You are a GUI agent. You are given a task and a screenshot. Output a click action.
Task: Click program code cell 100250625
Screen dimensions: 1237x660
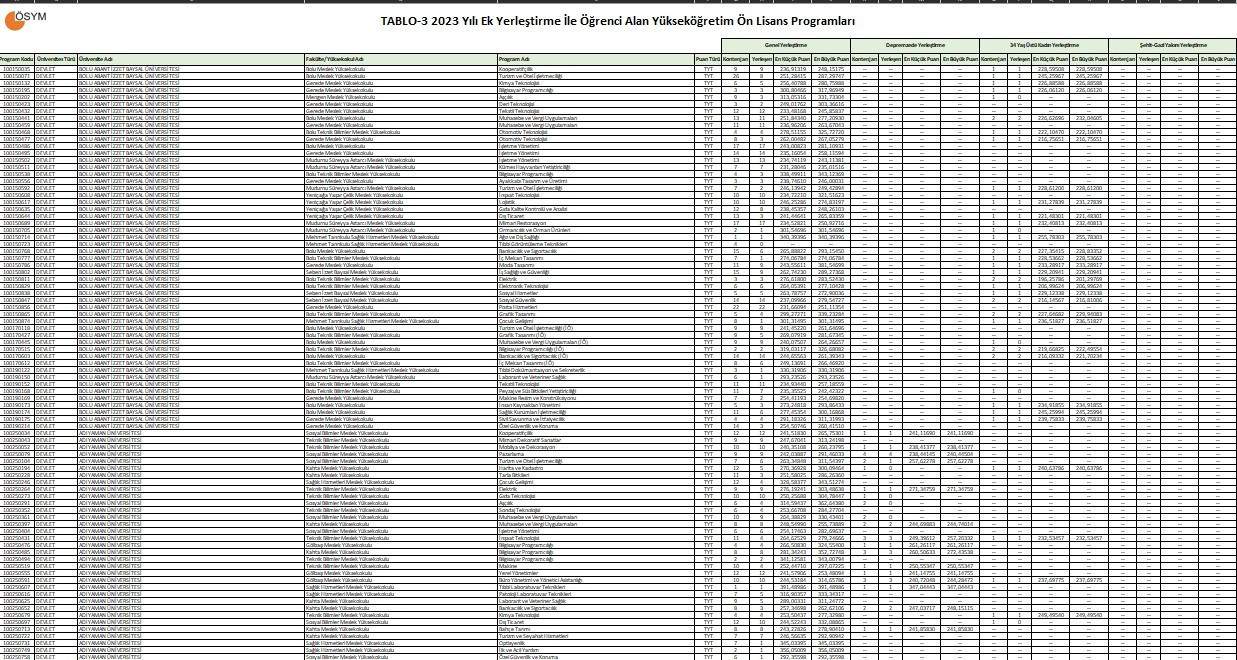click(17, 600)
